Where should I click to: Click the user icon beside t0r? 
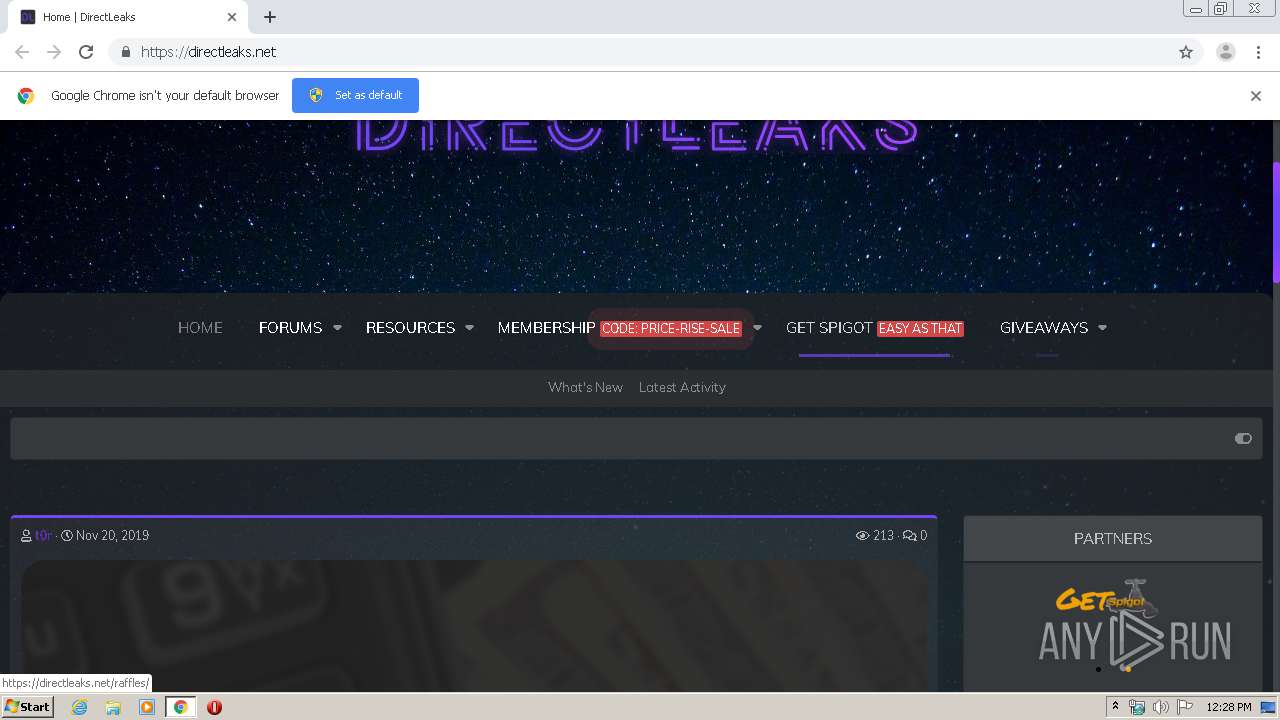(x=26, y=536)
